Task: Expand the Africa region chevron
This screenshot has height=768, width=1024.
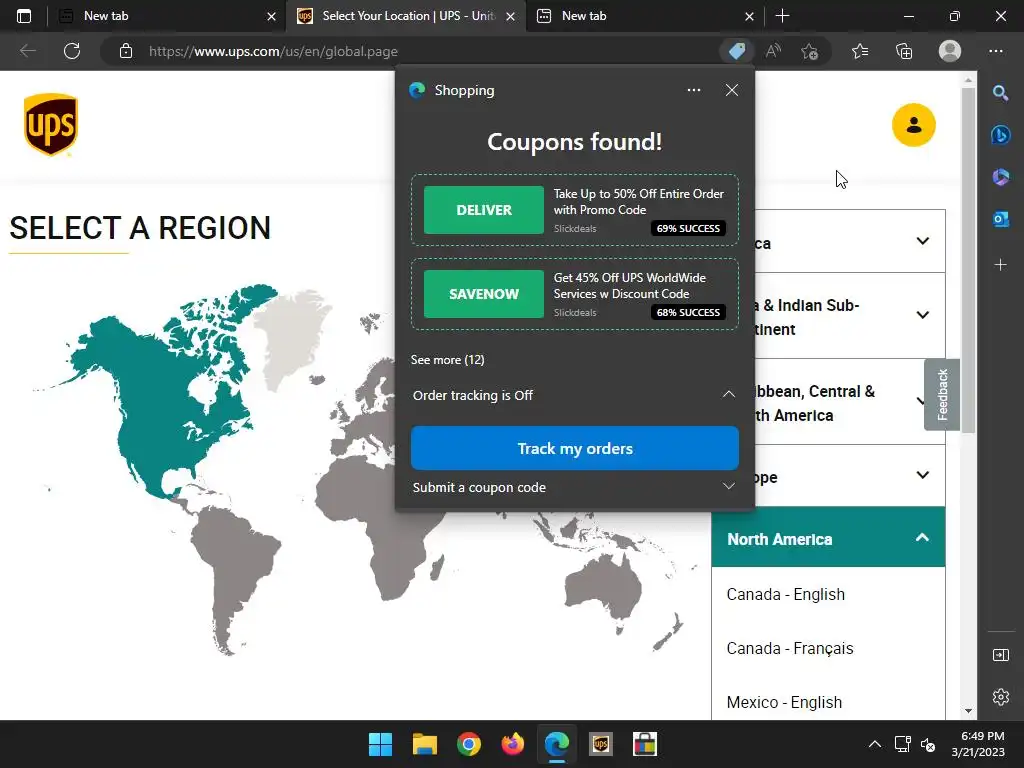Action: pos(922,241)
